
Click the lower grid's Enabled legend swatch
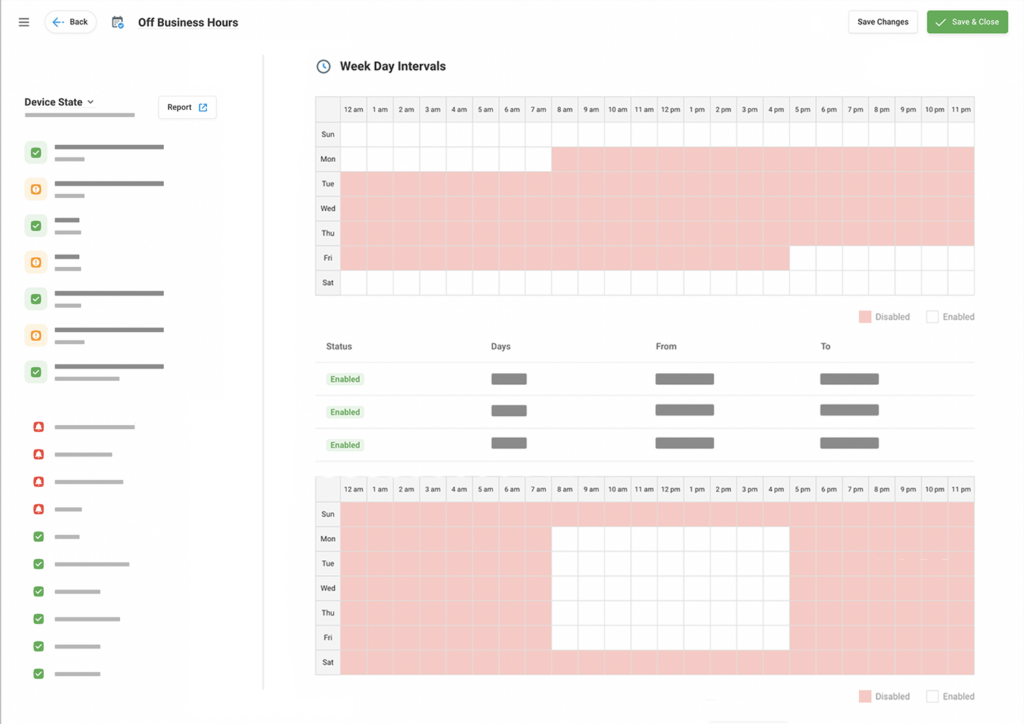pos(933,697)
